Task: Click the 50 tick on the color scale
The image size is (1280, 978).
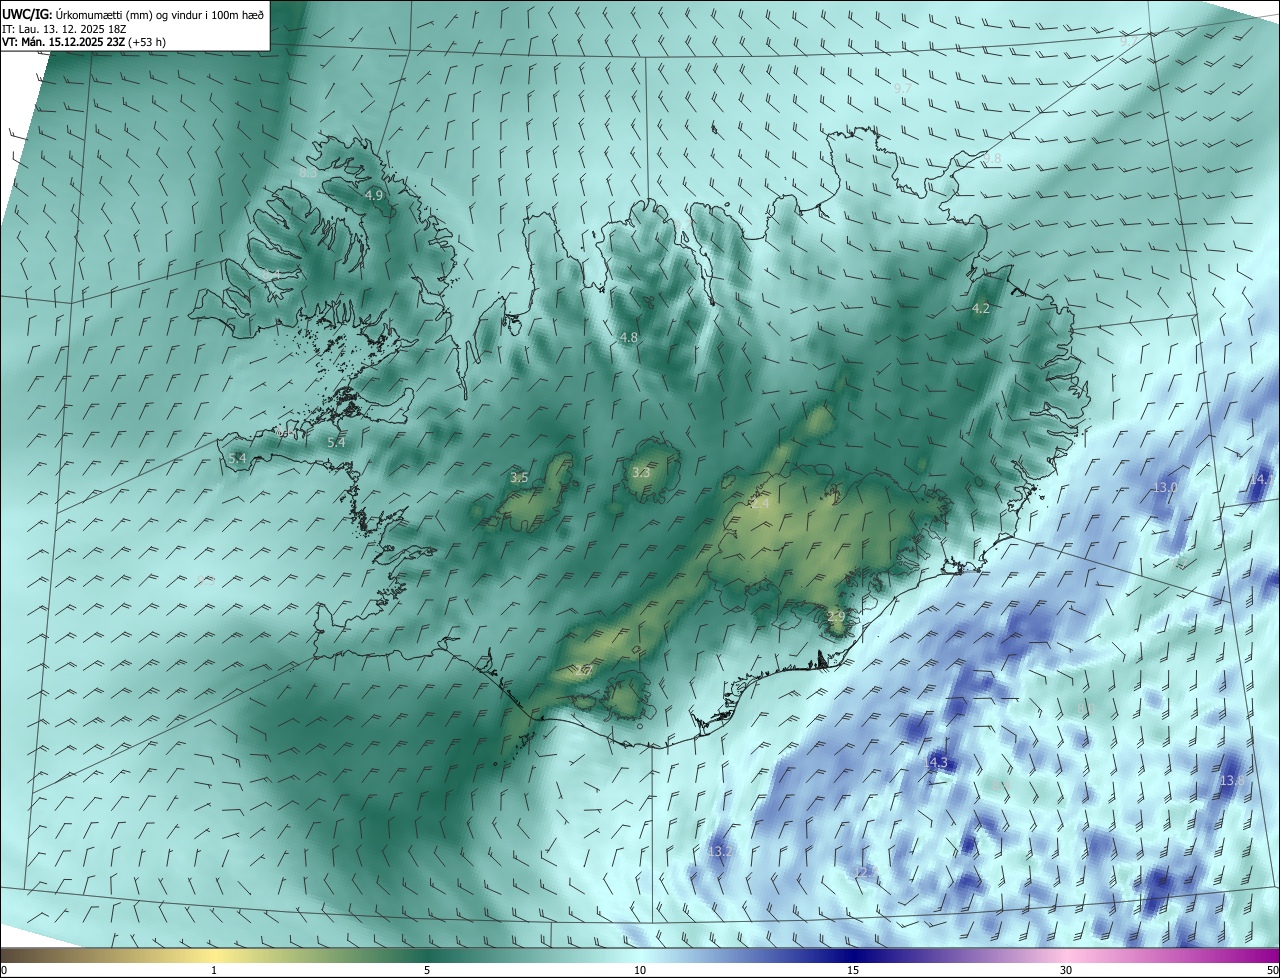Action: [1272, 970]
